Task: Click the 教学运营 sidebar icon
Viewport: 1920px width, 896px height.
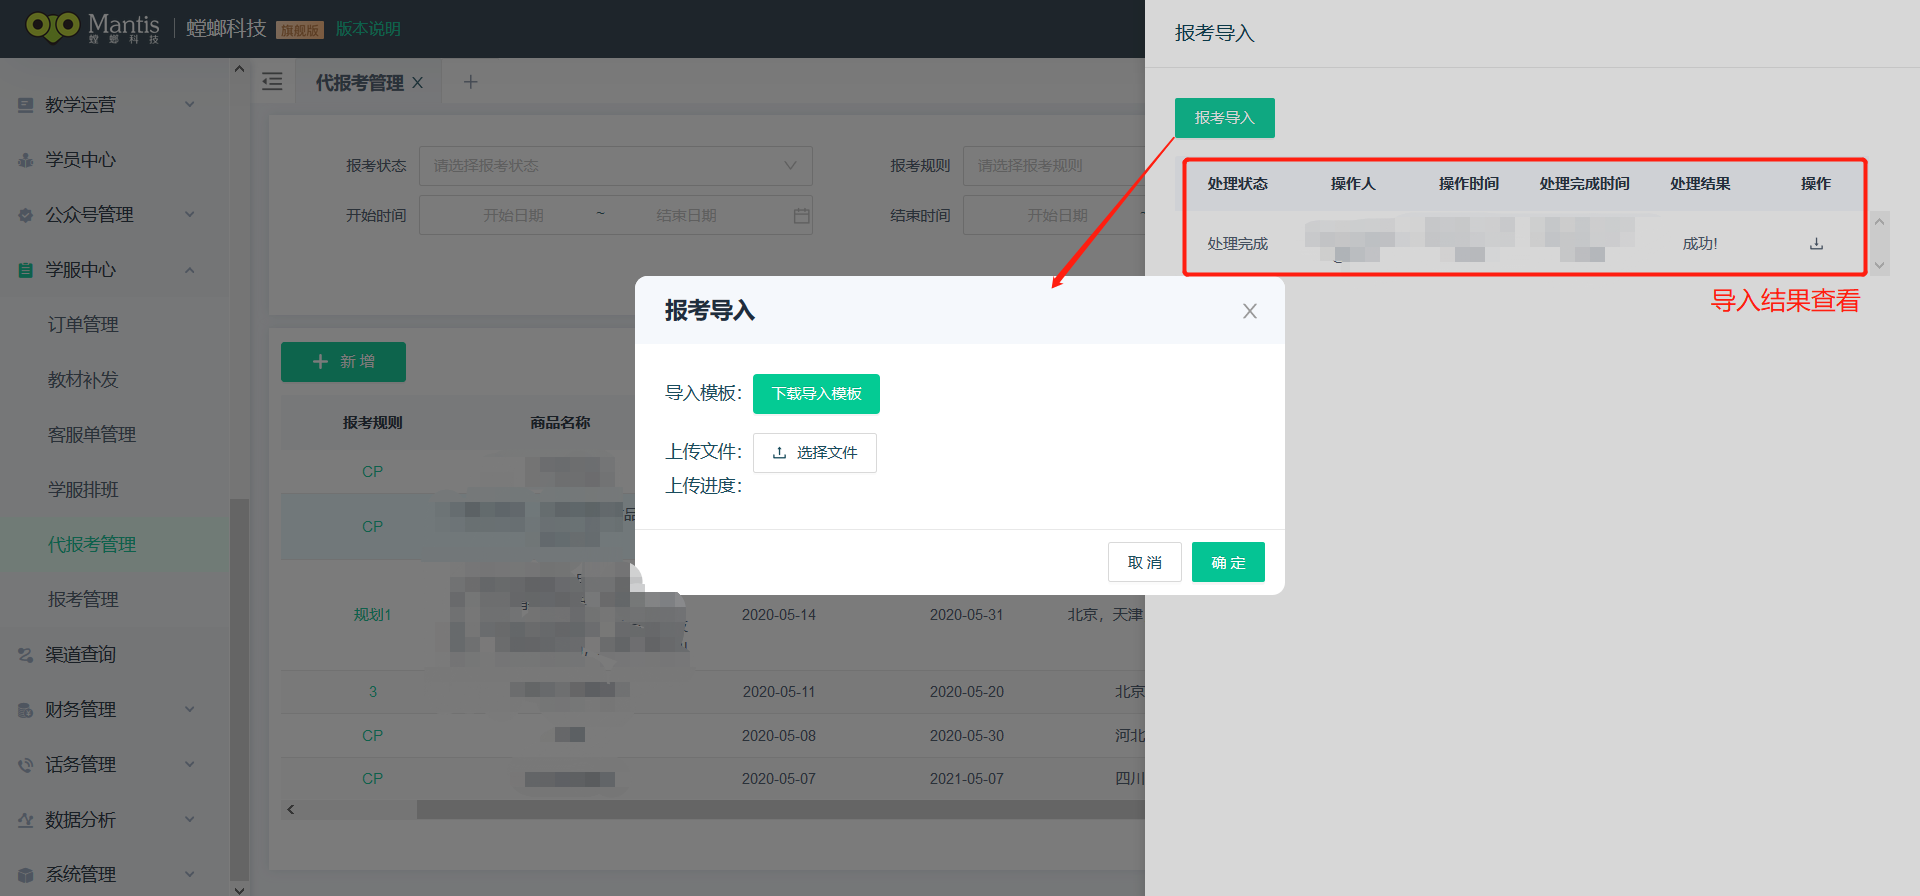Action: (x=26, y=105)
